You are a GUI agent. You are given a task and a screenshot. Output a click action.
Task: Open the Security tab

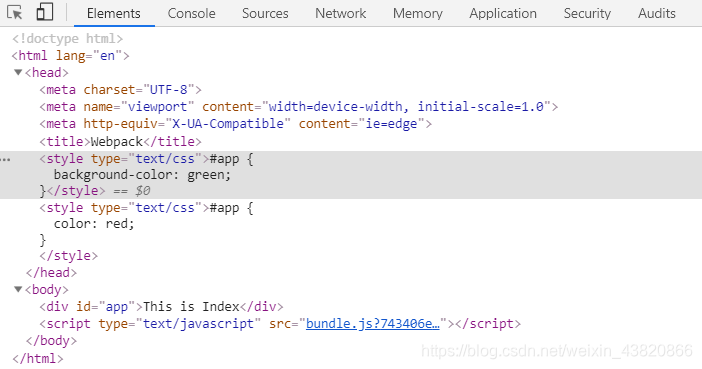coord(587,13)
